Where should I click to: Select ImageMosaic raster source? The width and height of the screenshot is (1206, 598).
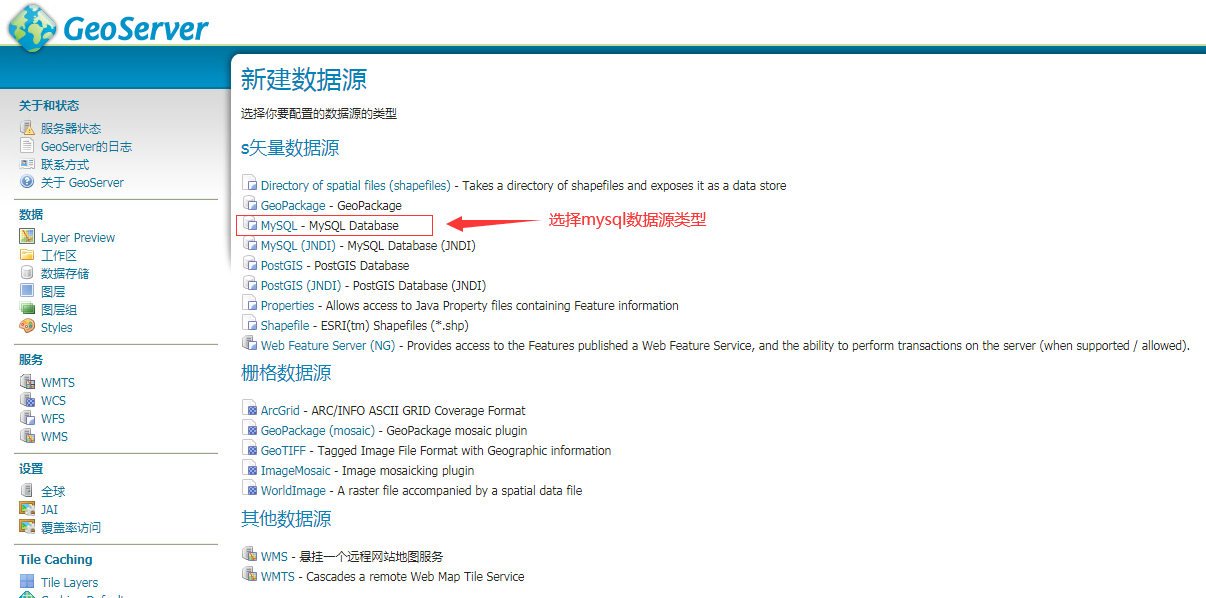point(296,470)
